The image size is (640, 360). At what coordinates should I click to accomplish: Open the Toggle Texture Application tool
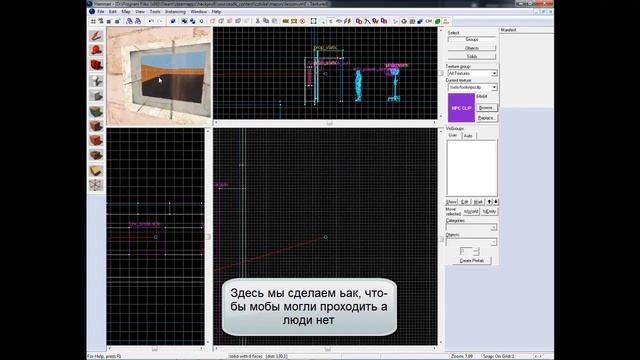(96, 111)
